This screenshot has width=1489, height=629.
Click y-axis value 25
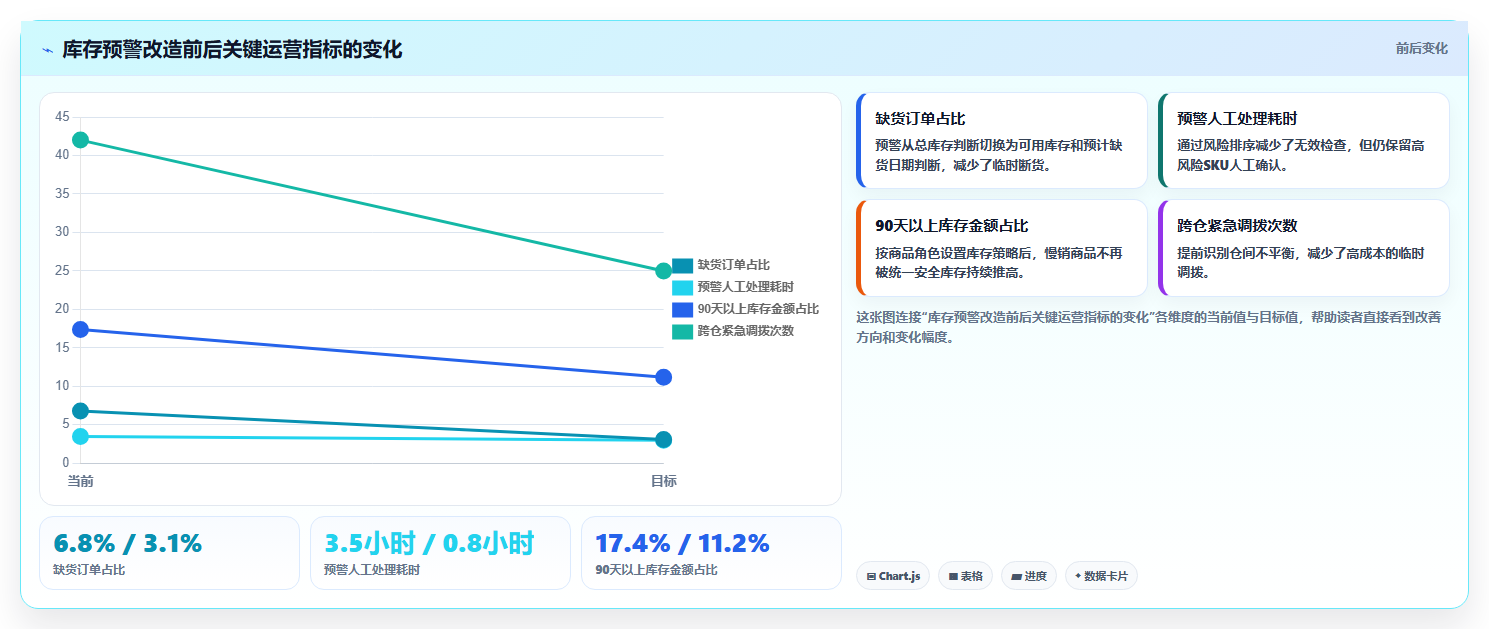click(x=62, y=271)
